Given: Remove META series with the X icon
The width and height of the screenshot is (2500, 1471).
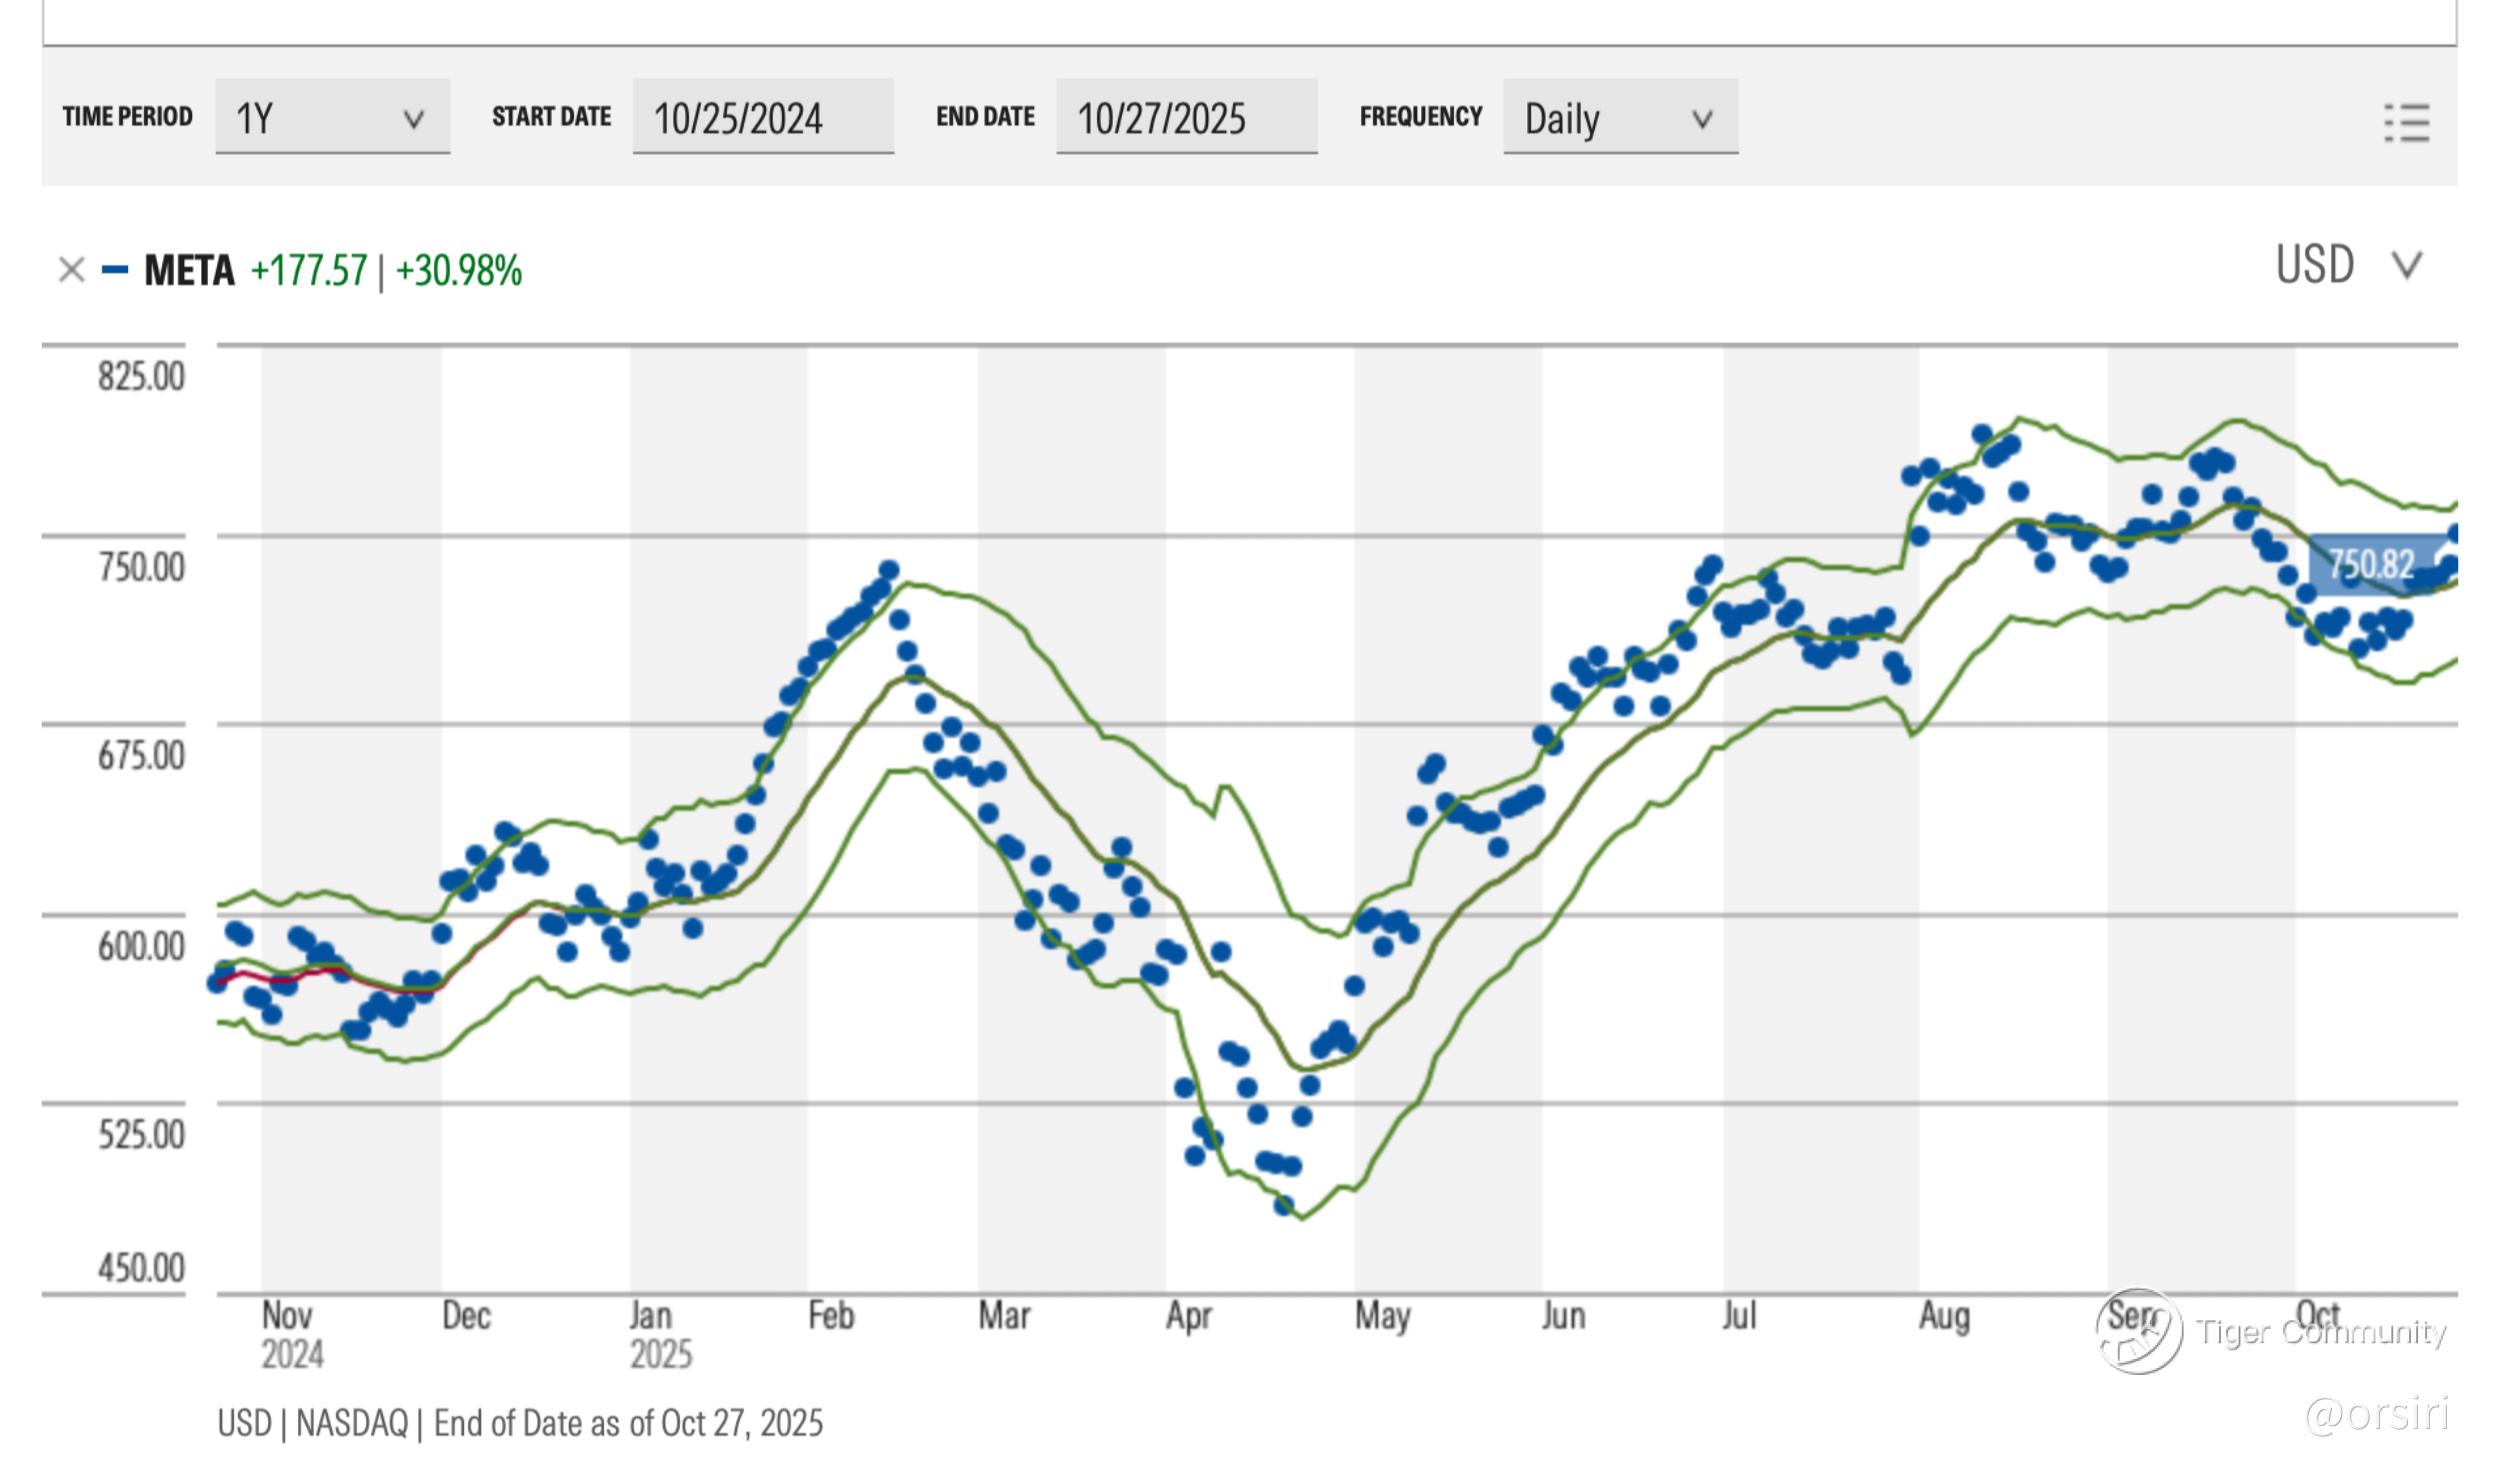Looking at the screenshot, I should coord(71,270).
